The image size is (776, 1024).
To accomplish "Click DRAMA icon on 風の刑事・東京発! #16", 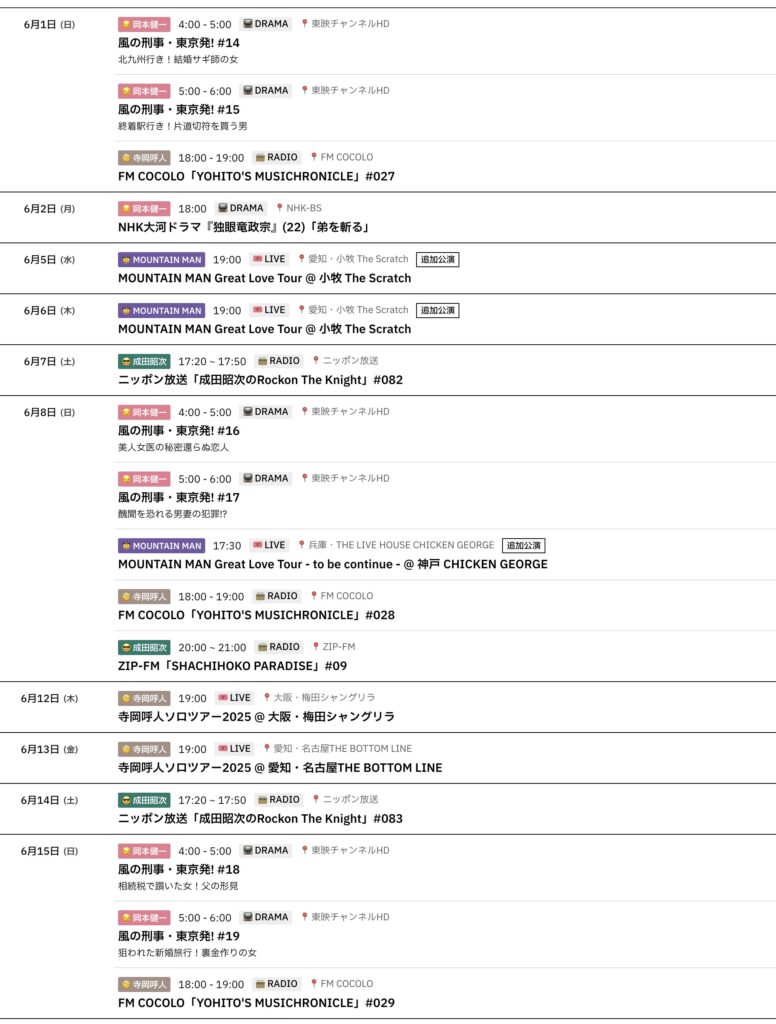I will pos(247,412).
